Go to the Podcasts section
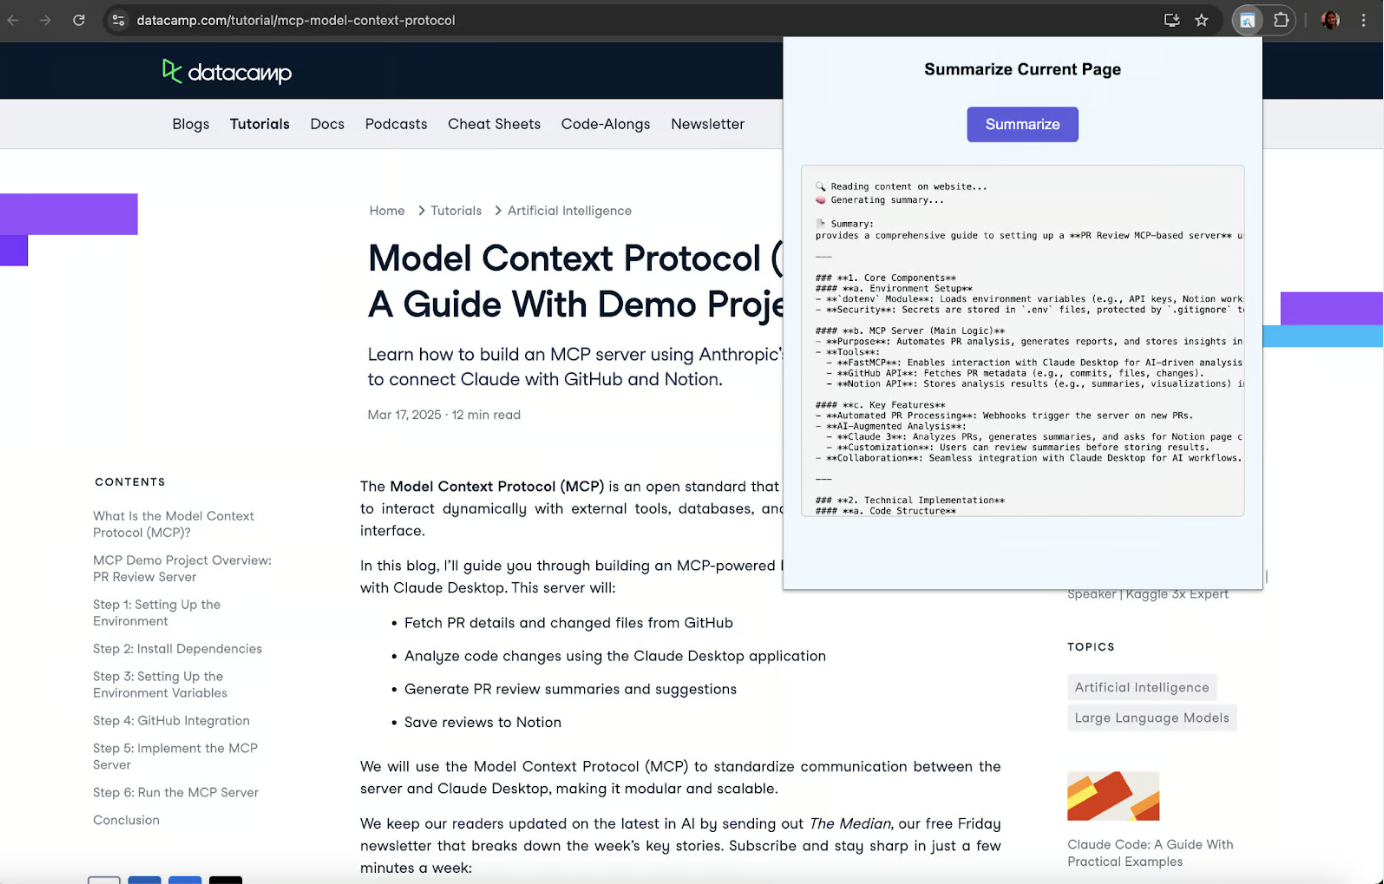The width and height of the screenshot is (1384, 884). point(396,124)
